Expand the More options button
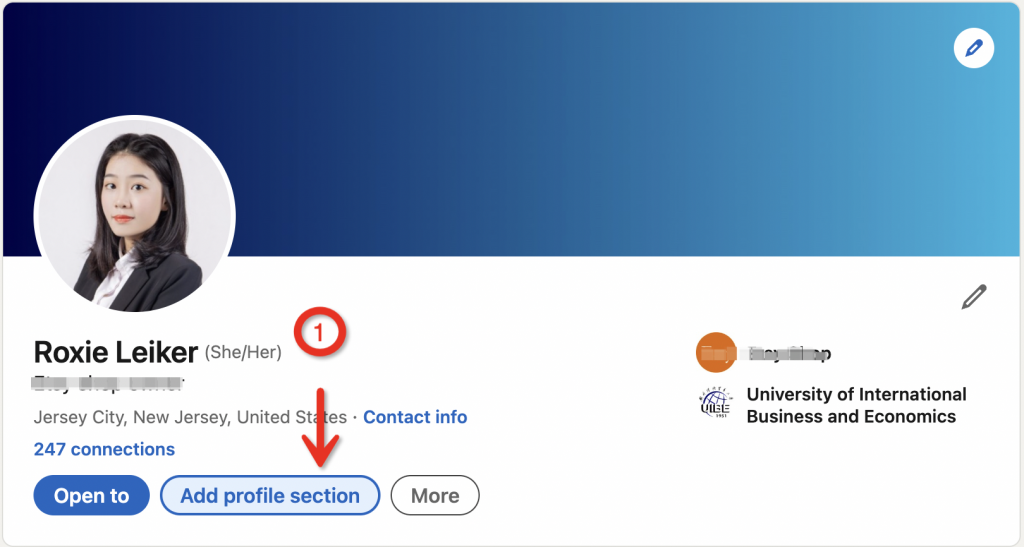Viewport: 1024px width, 547px height. pyautogui.click(x=435, y=495)
